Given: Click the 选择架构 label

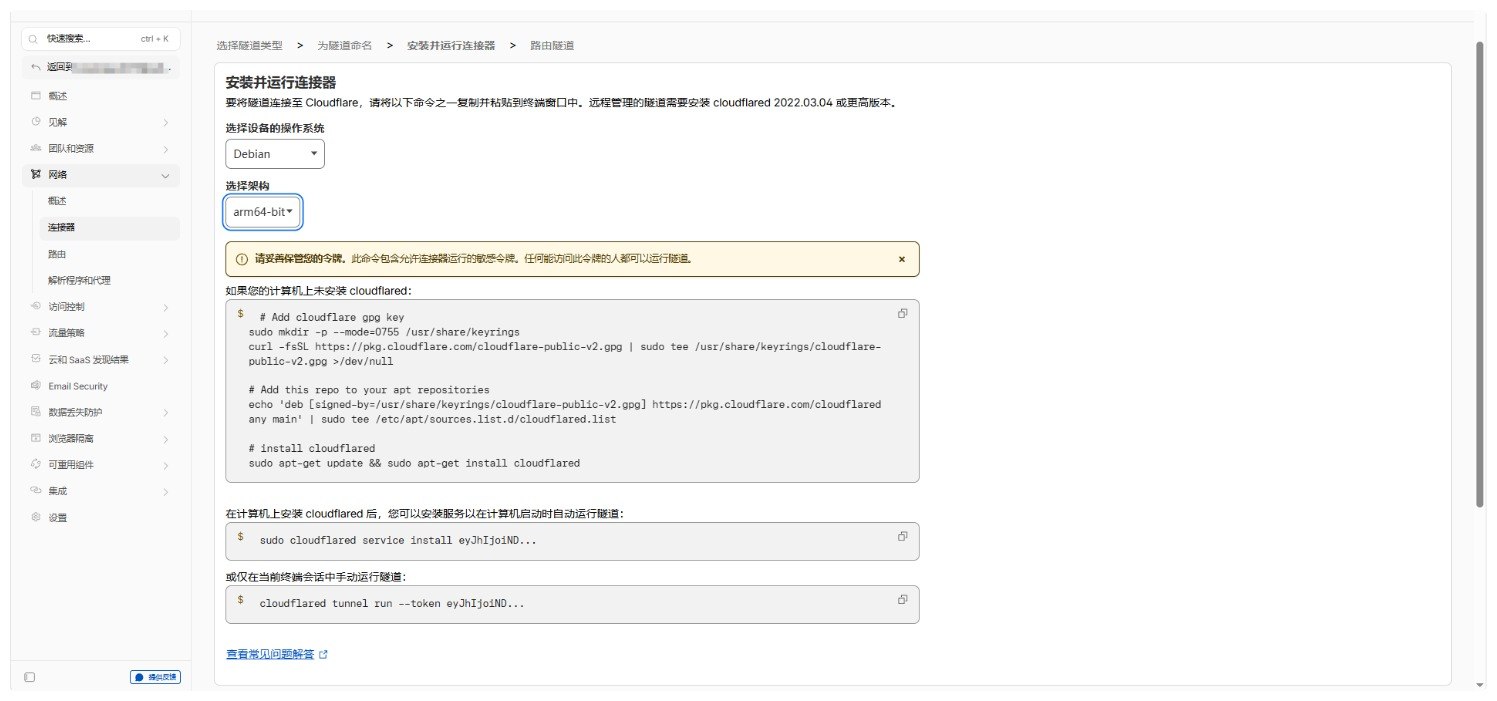Looking at the screenshot, I should pos(247,187).
